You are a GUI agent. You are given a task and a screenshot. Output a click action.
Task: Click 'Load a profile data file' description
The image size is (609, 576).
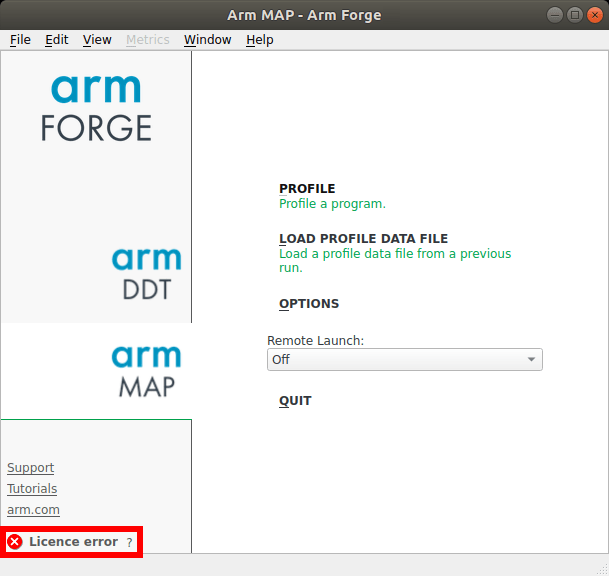(395, 261)
